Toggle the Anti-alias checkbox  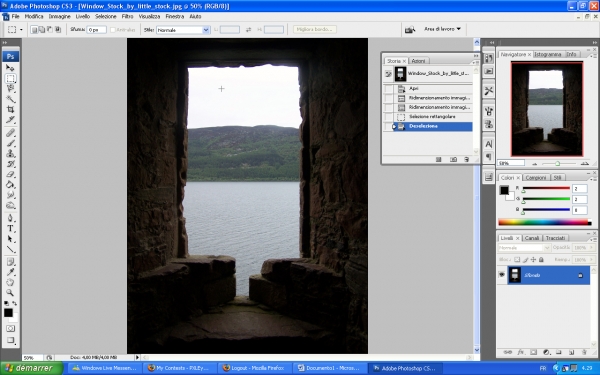[x=113, y=30]
